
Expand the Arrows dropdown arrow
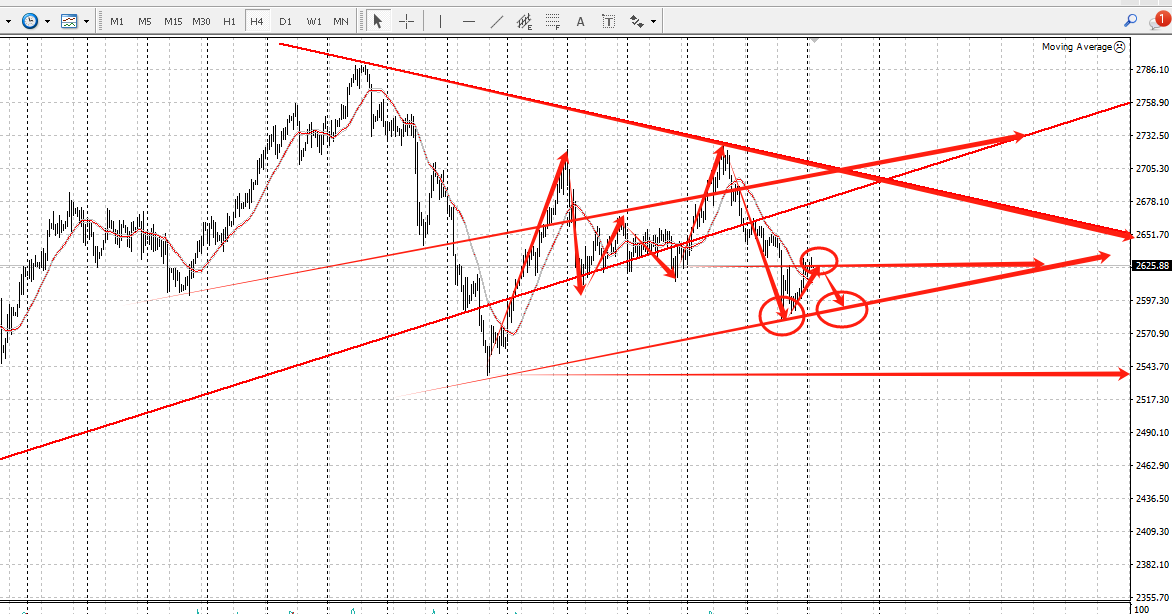[653, 22]
